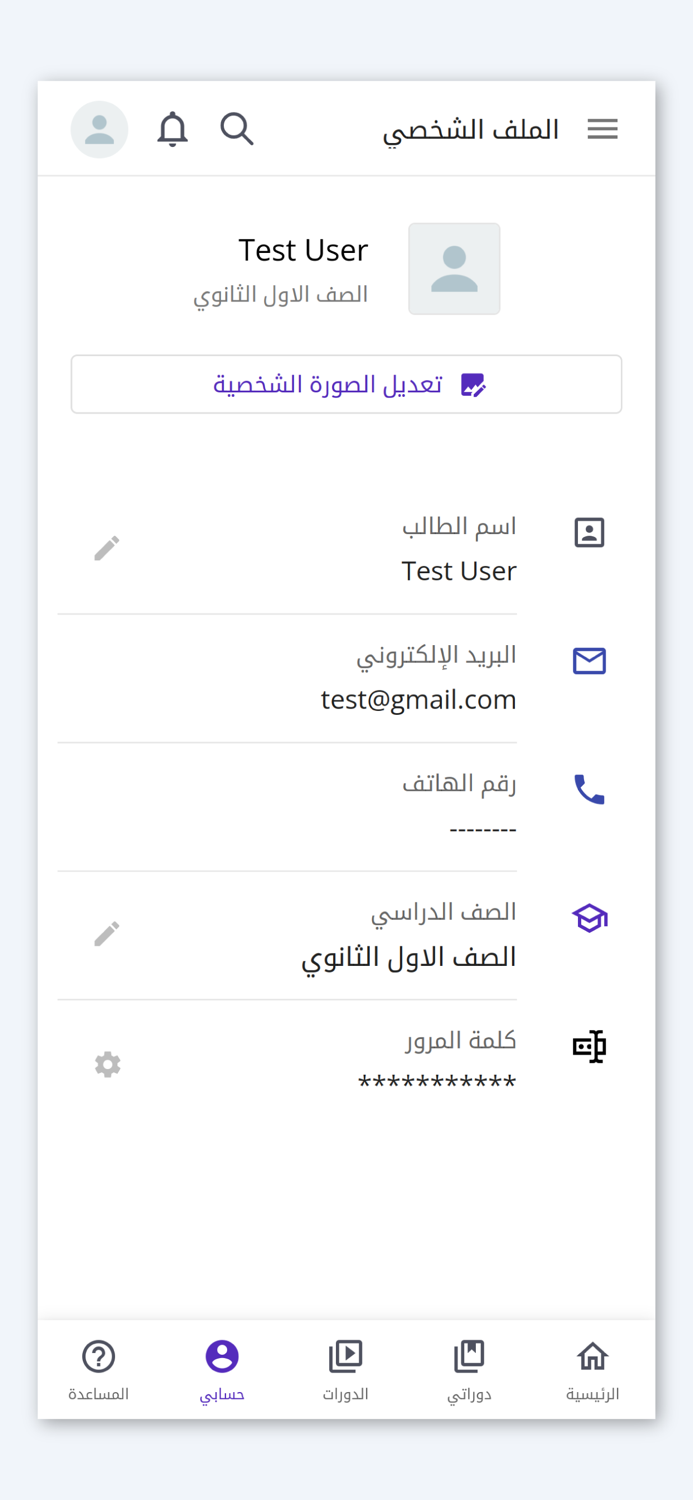Click the profile picture thumbnail next to Test User
Image resolution: width=693 pixels, height=1500 pixels.
[x=454, y=268]
